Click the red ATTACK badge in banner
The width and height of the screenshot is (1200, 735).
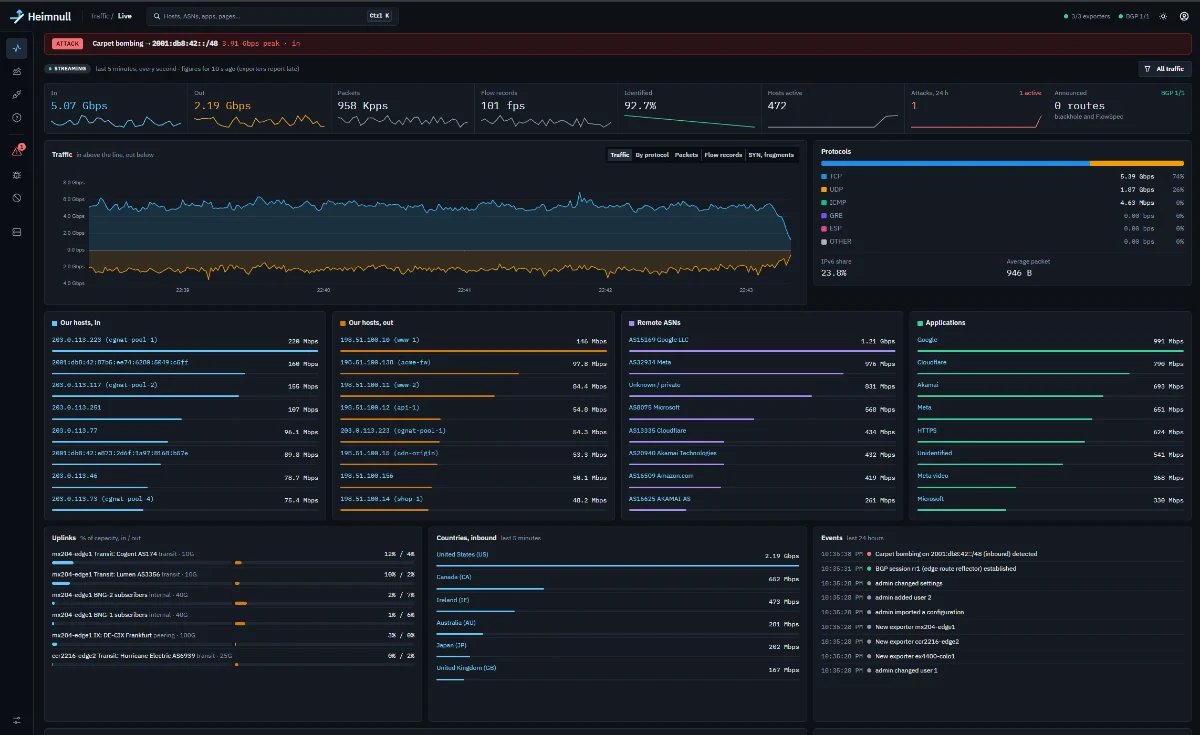coord(67,43)
